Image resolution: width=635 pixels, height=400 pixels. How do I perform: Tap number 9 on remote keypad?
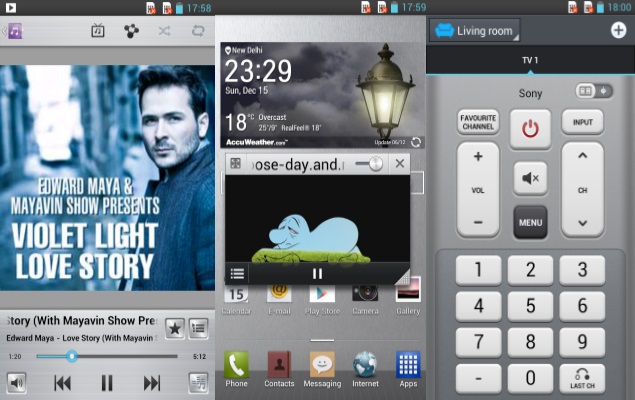pos(582,342)
